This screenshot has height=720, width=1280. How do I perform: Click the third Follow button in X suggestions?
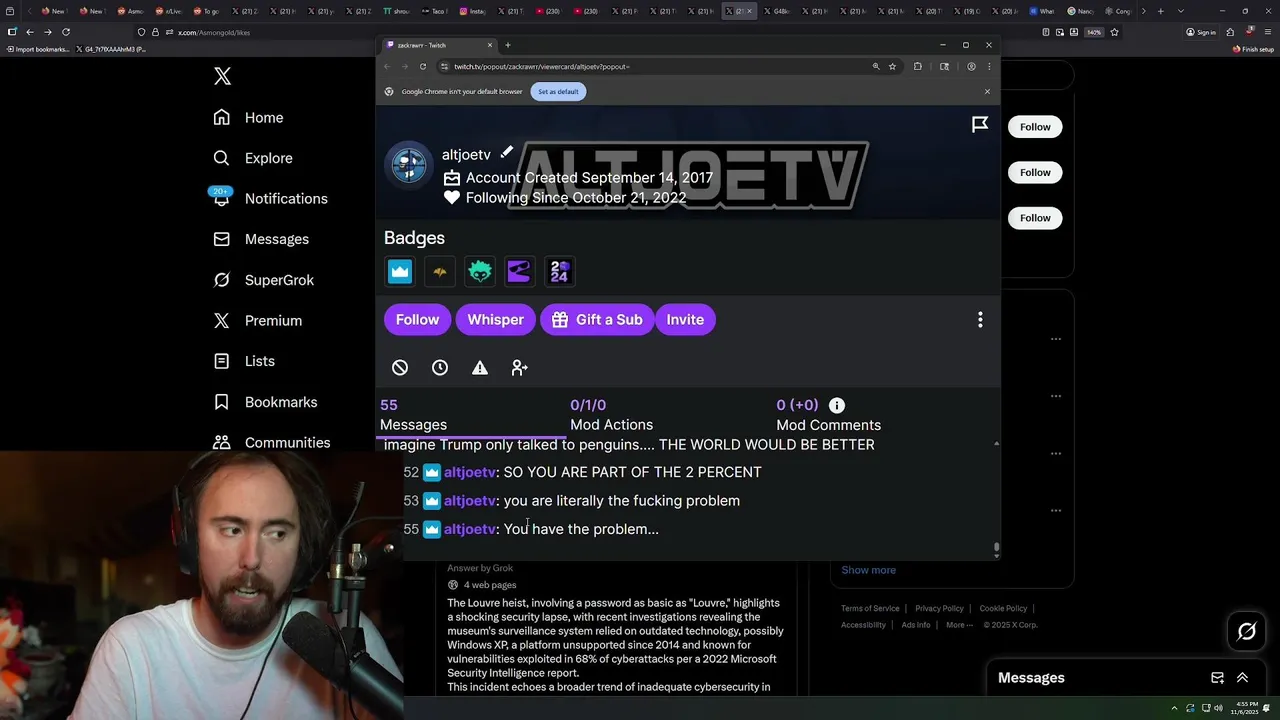click(x=1035, y=218)
